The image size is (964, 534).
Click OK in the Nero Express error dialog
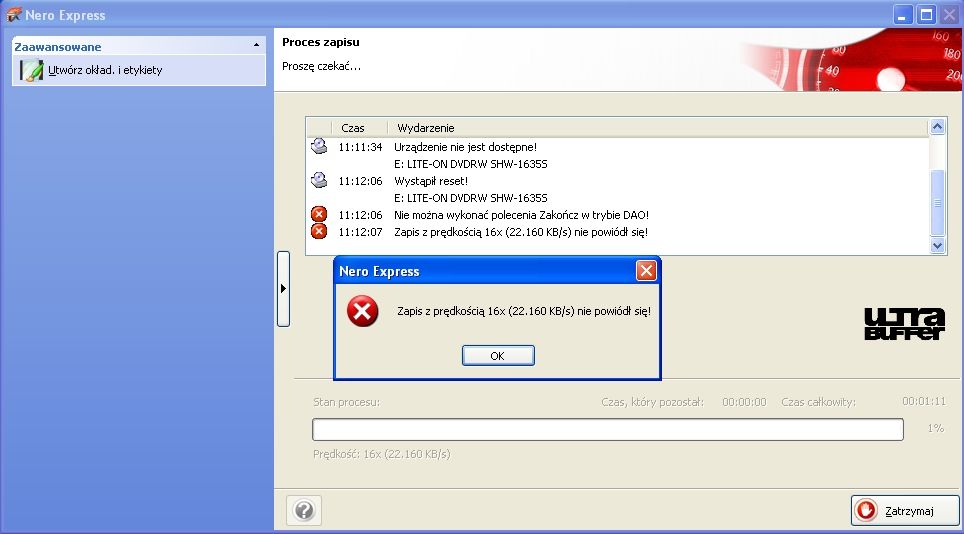[498, 356]
